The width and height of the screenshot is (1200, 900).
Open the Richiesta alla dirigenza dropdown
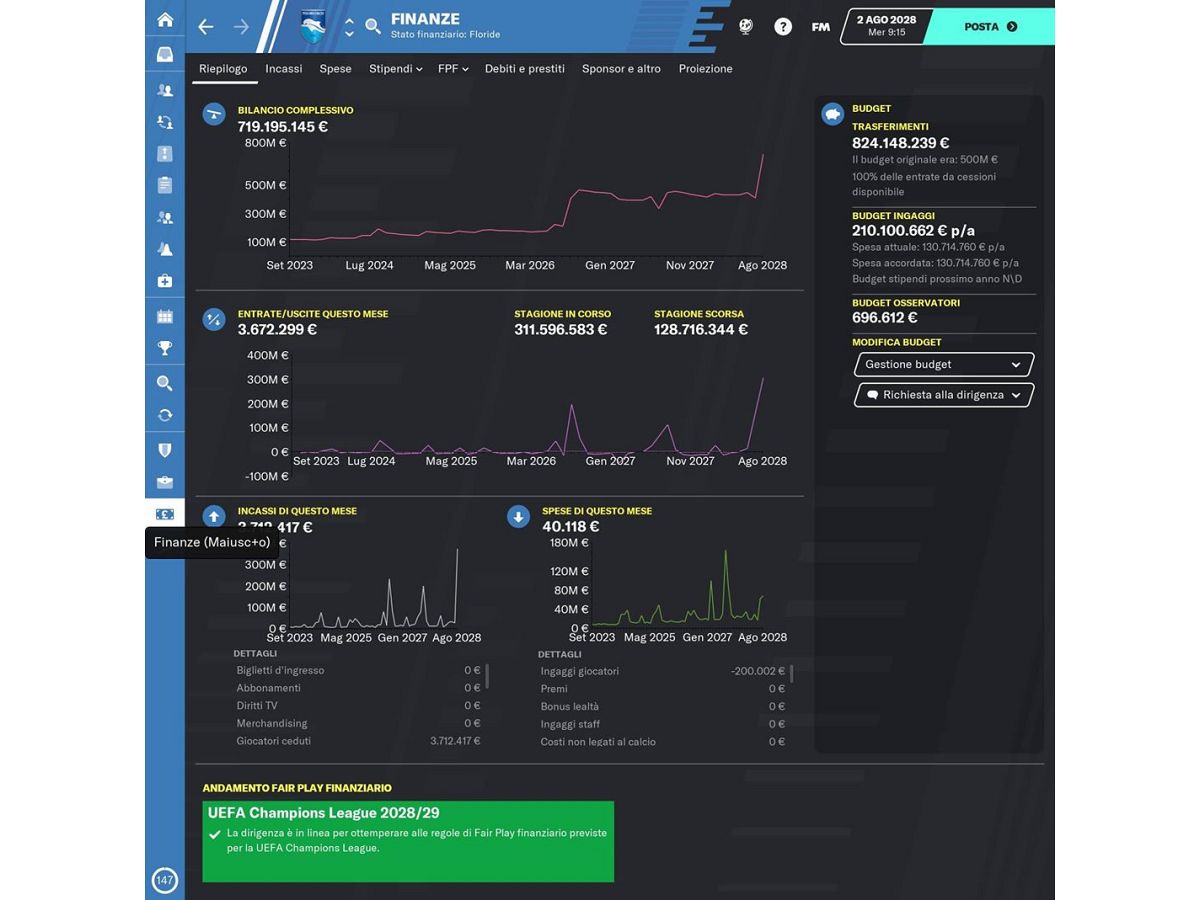(x=943, y=395)
